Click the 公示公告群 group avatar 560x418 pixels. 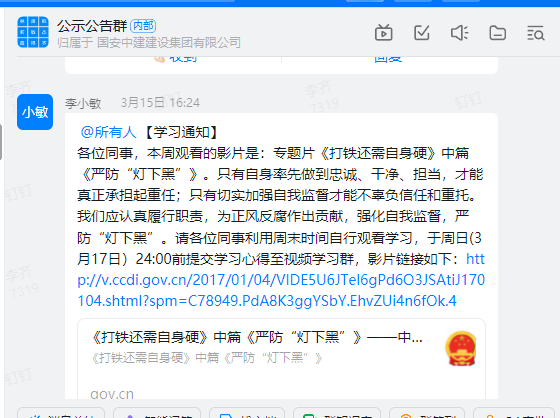(x=33, y=32)
